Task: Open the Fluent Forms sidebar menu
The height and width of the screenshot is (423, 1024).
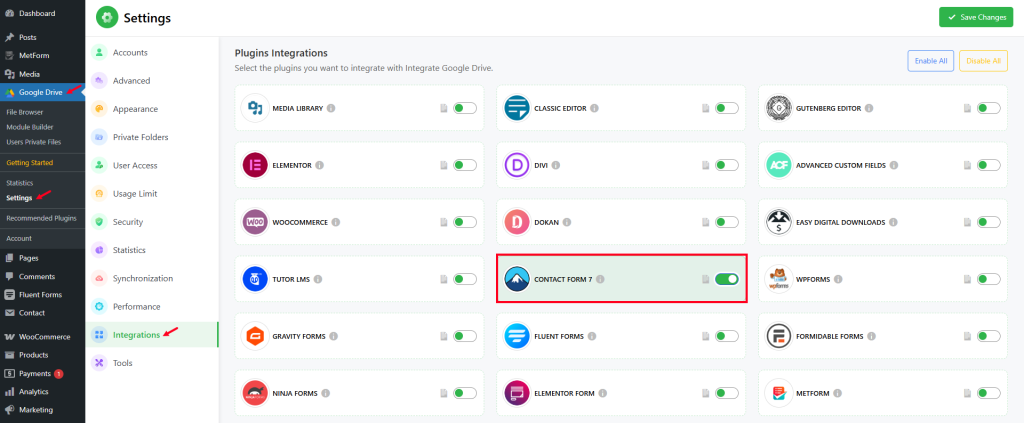Action: tap(42, 294)
